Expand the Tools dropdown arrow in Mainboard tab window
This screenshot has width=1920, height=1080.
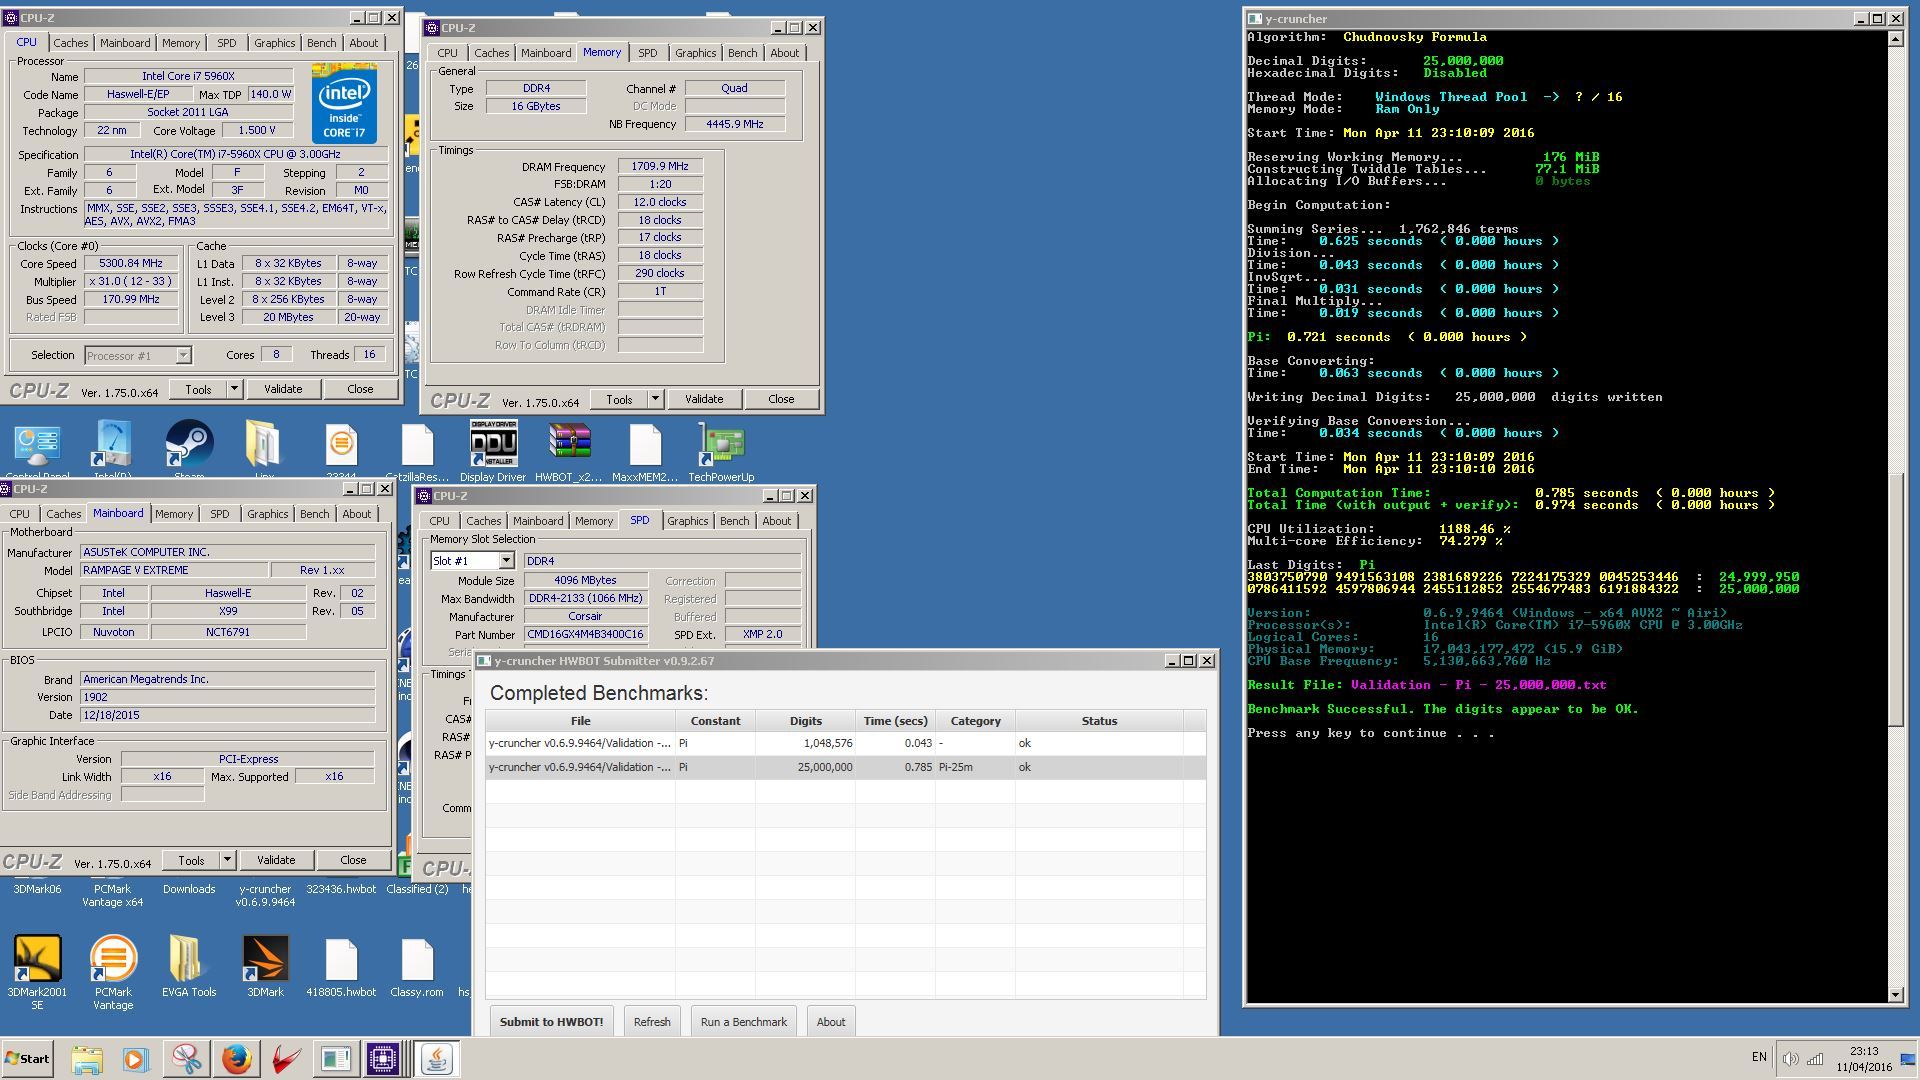click(227, 860)
